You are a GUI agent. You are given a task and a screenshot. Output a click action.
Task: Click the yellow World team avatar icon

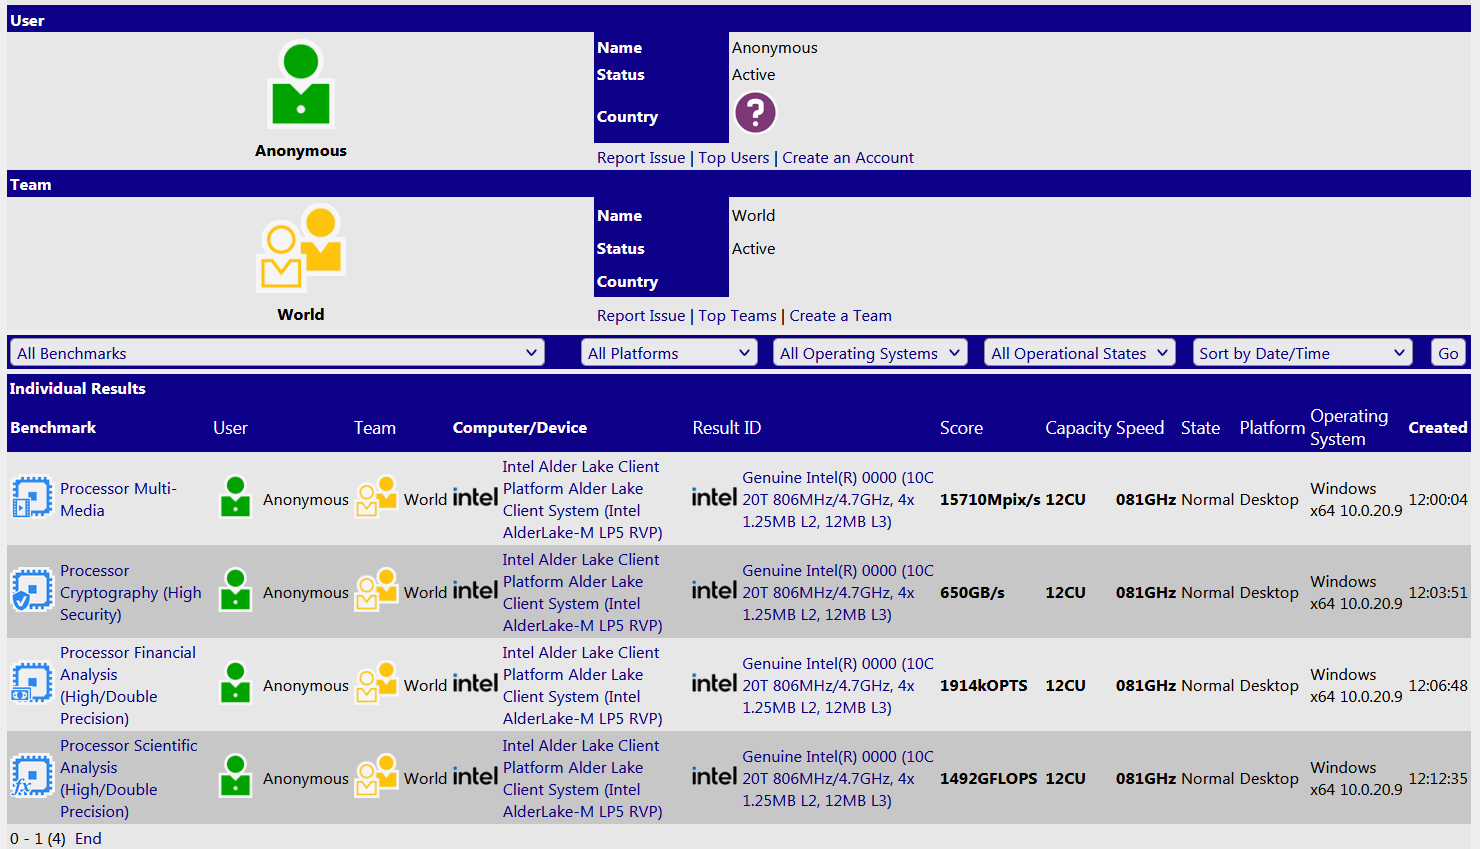pos(301,247)
